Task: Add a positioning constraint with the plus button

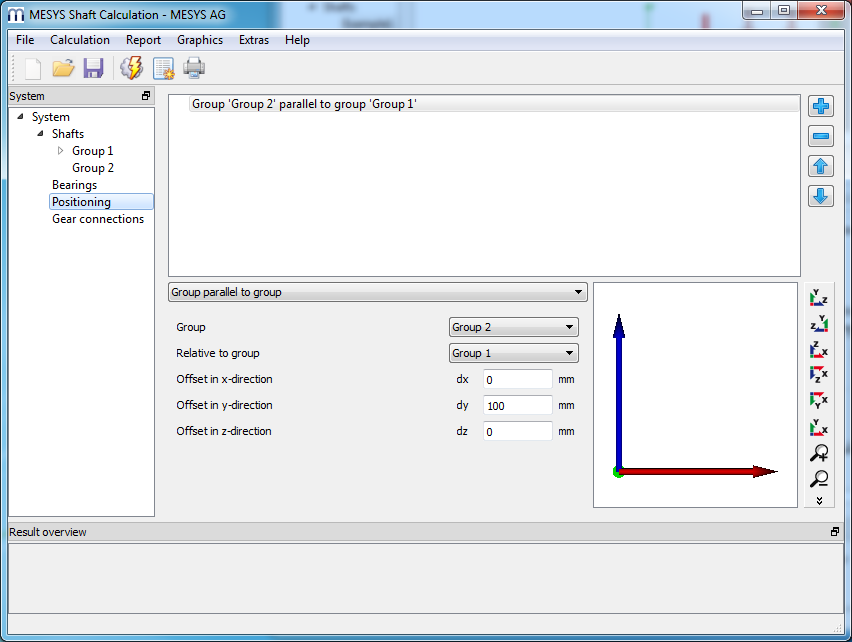Action: point(821,107)
